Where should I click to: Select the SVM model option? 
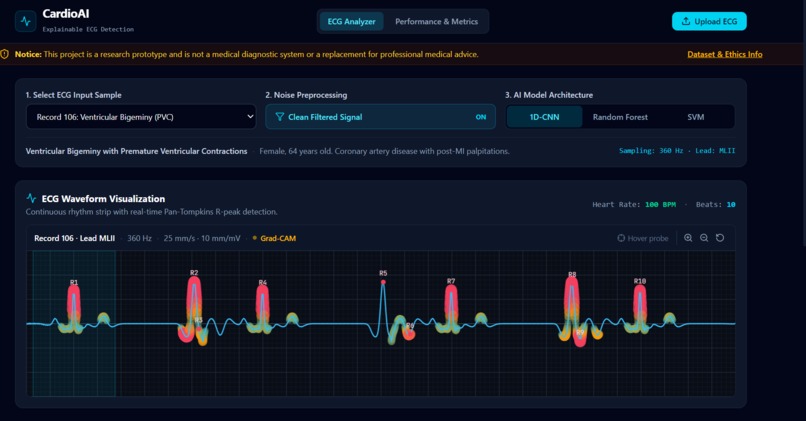pos(695,117)
